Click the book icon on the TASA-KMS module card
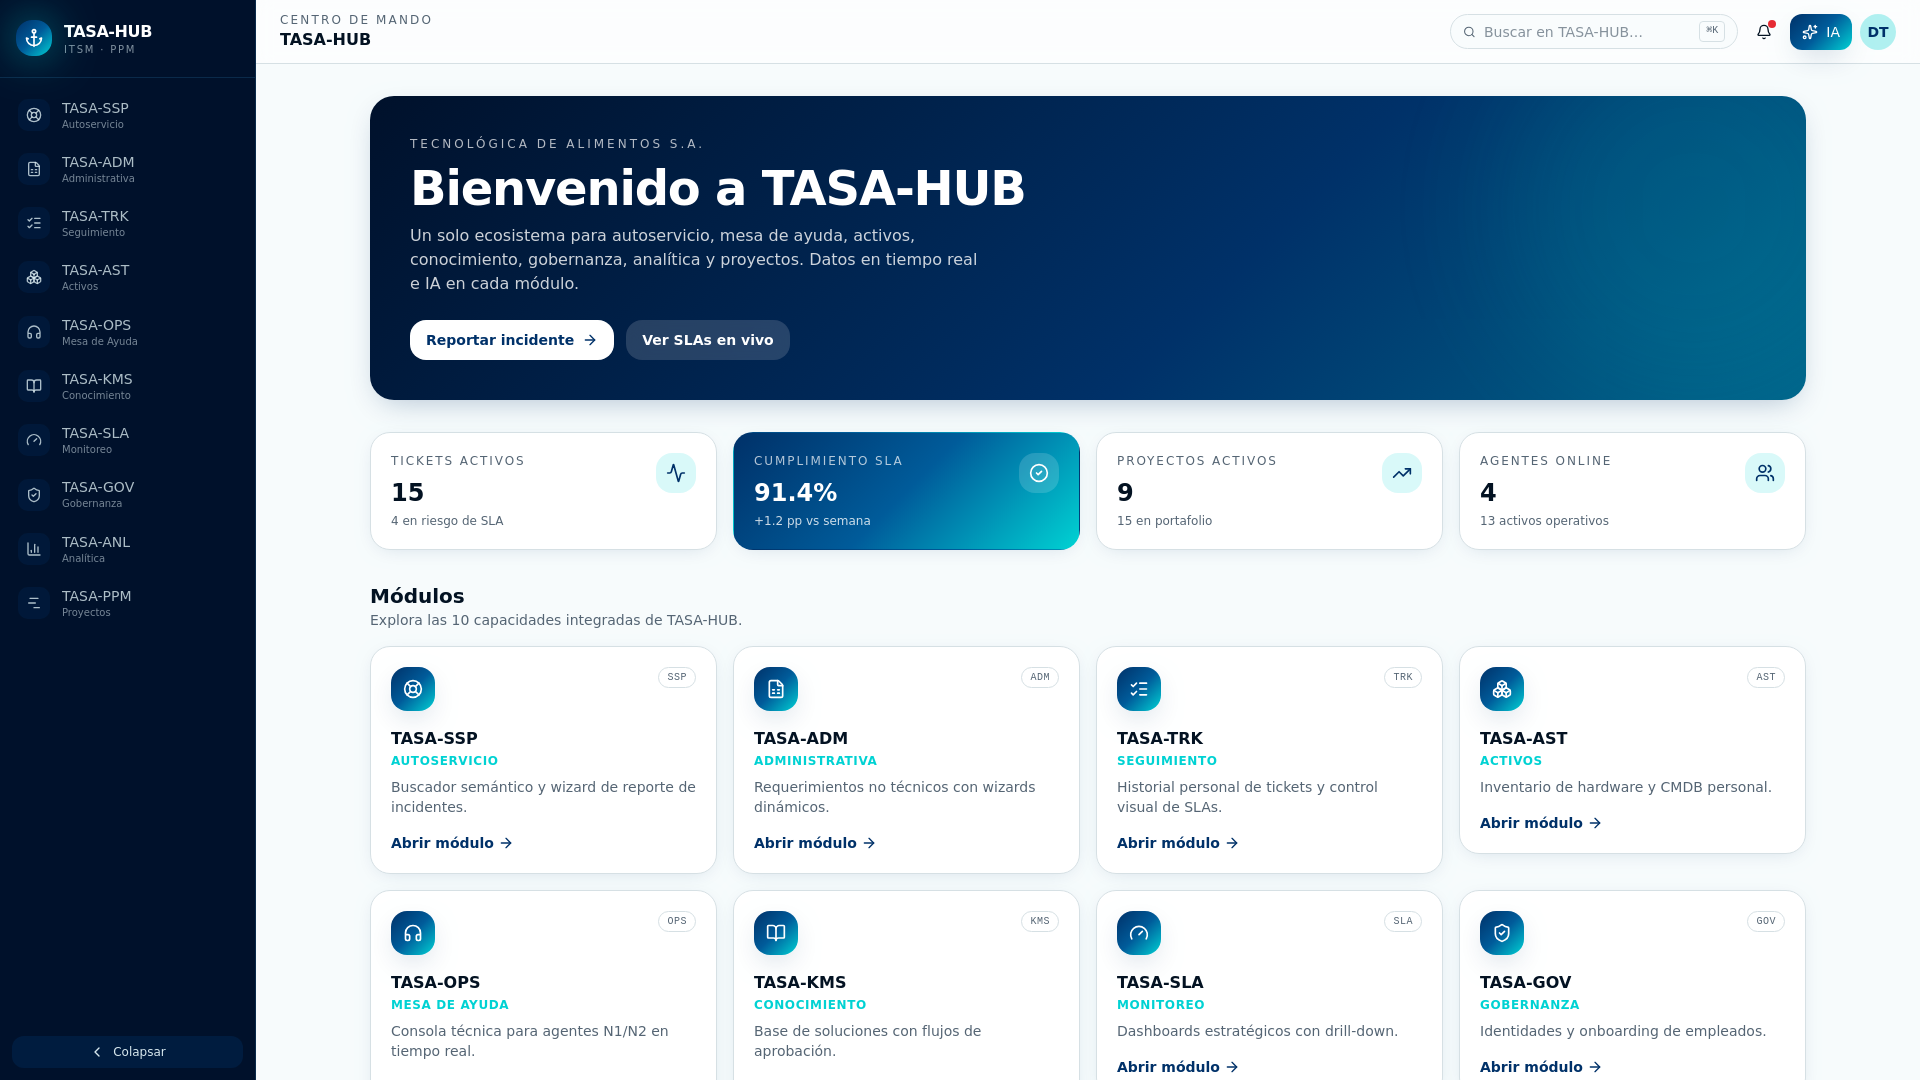 point(776,933)
